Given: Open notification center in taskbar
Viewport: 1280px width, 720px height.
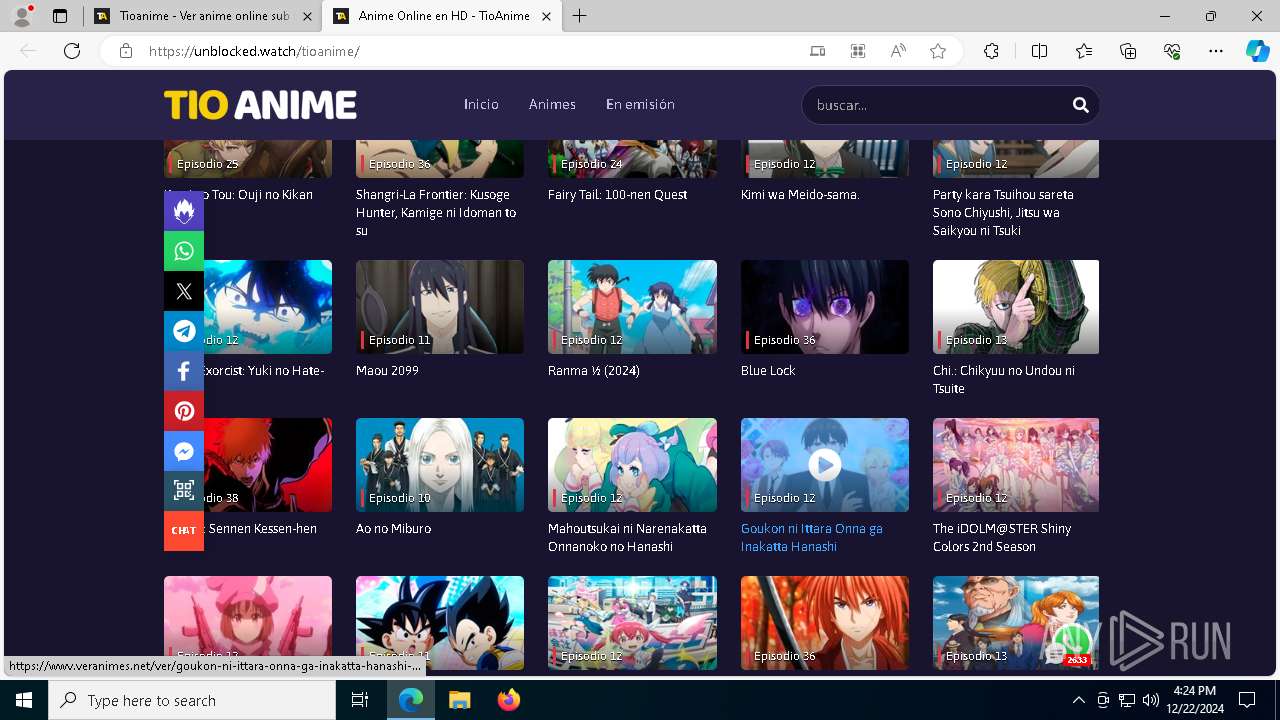Looking at the screenshot, I should (1247, 700).
